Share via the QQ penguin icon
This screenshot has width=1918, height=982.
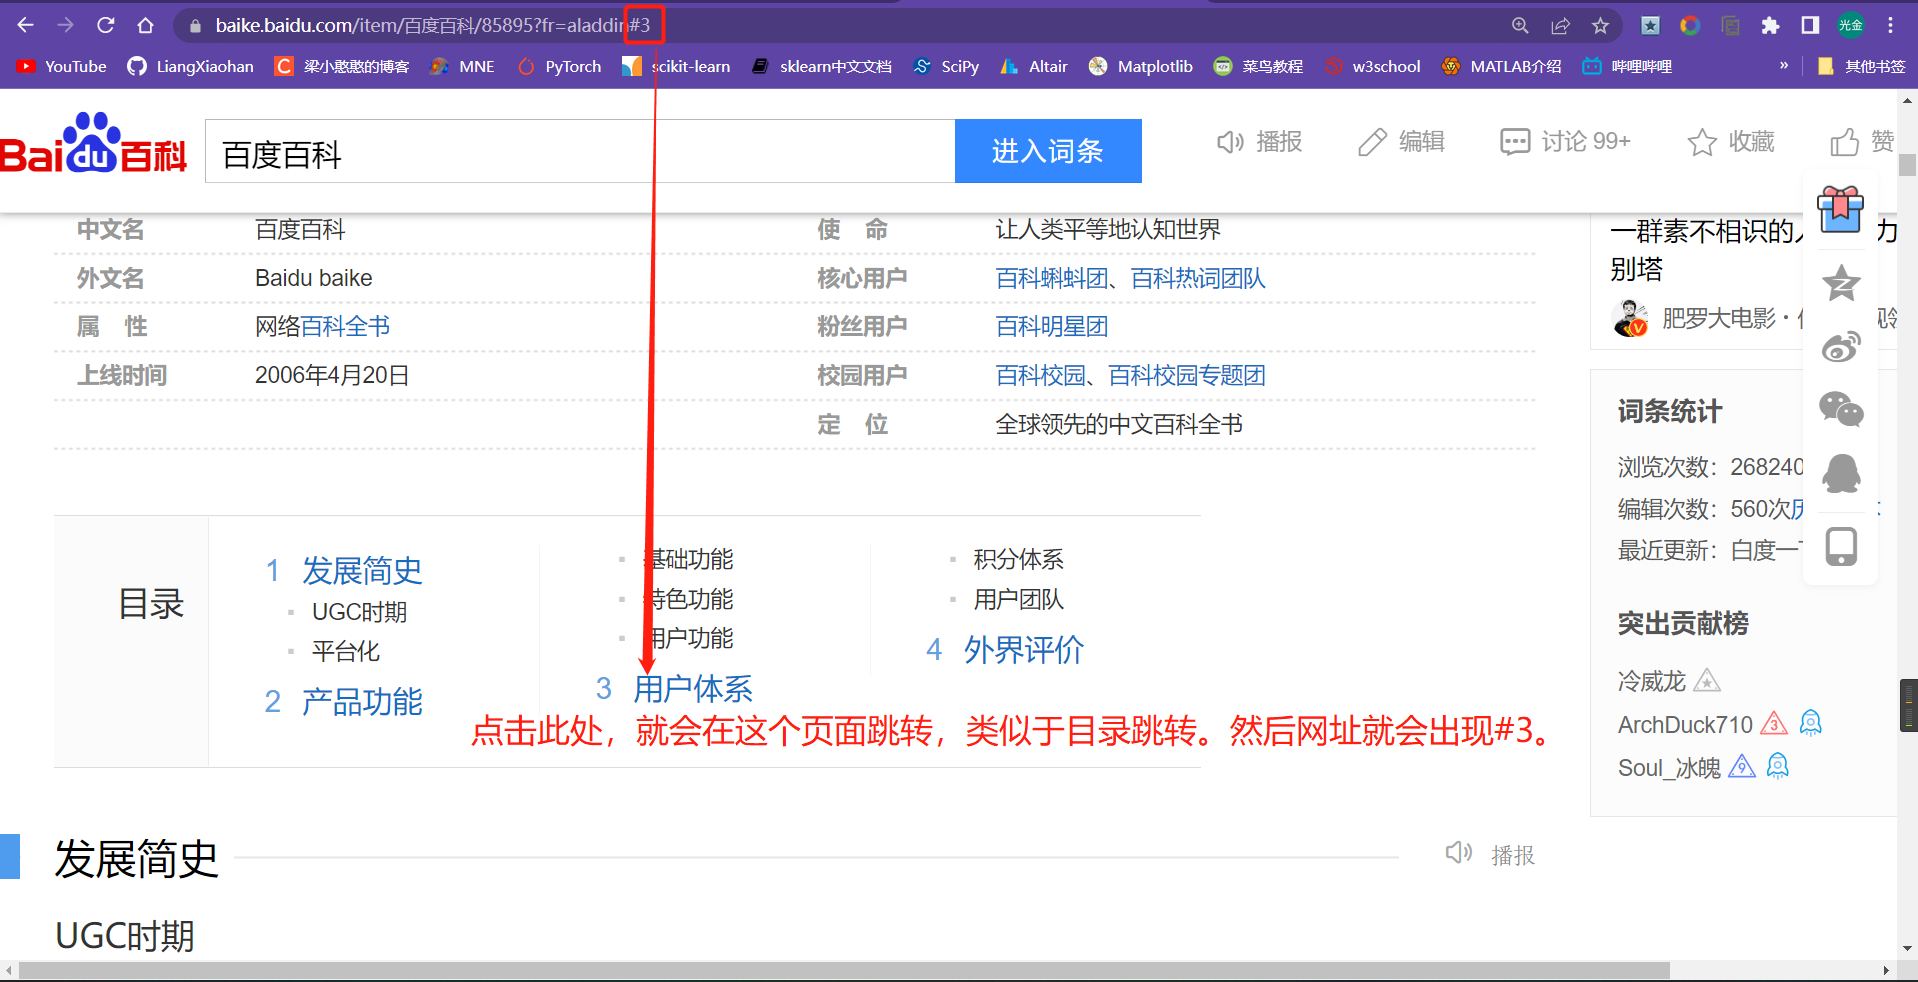coord(1841,473)
